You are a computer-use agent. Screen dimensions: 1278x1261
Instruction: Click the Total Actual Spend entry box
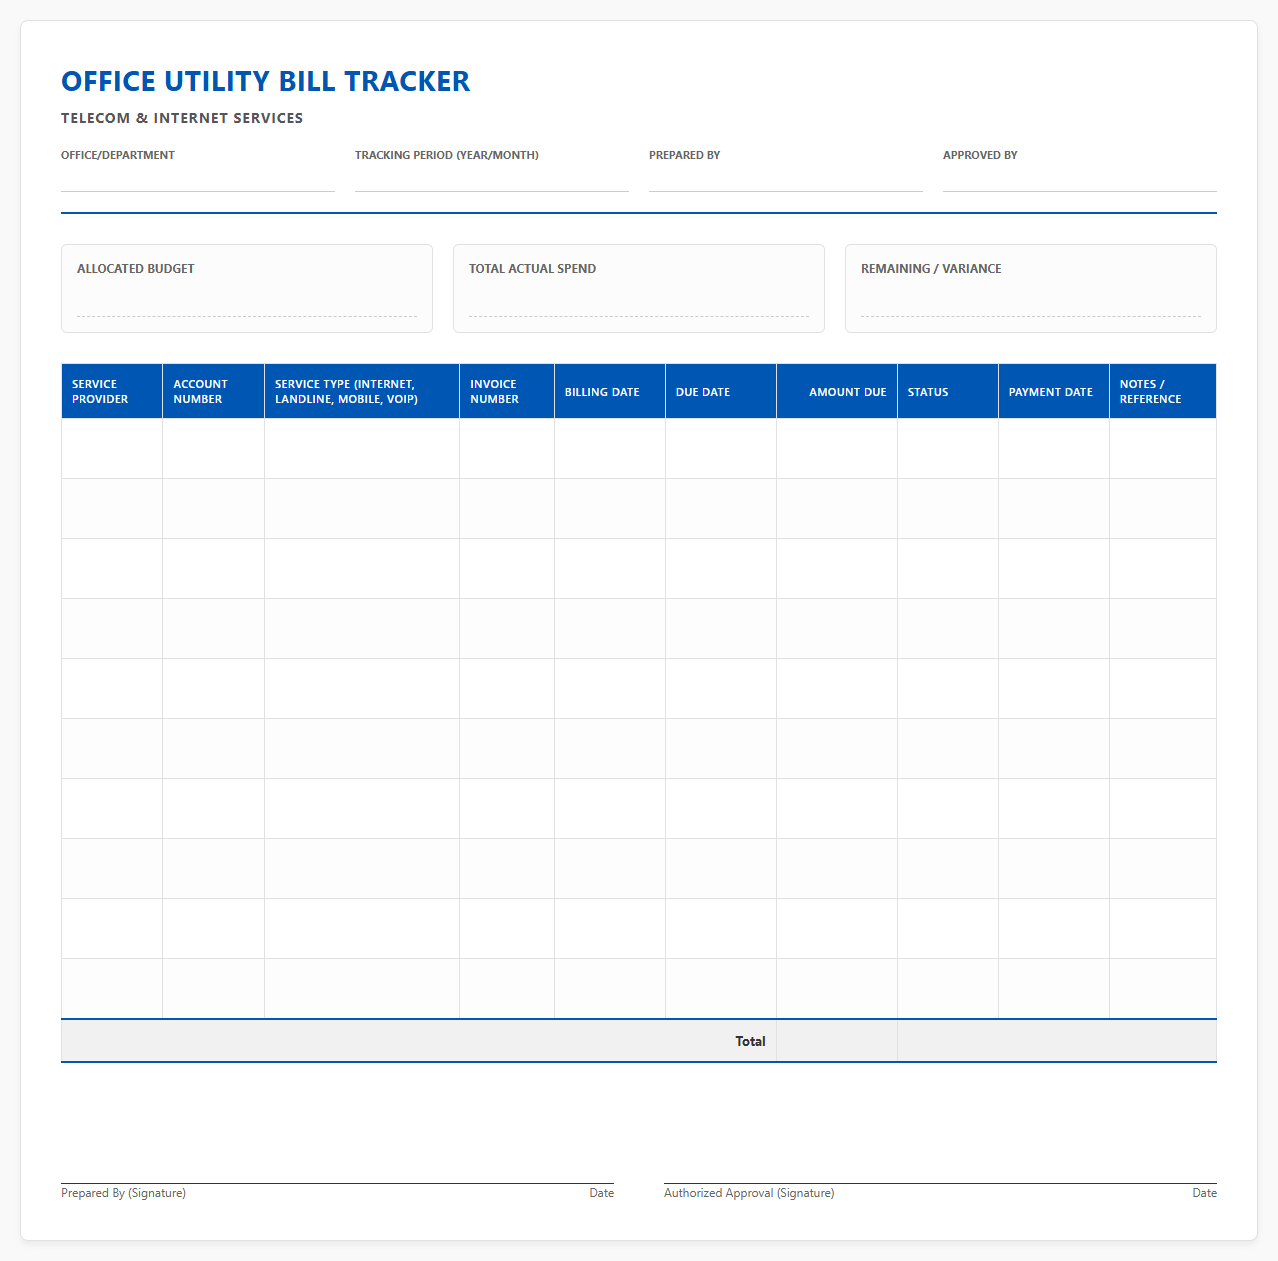639,288
